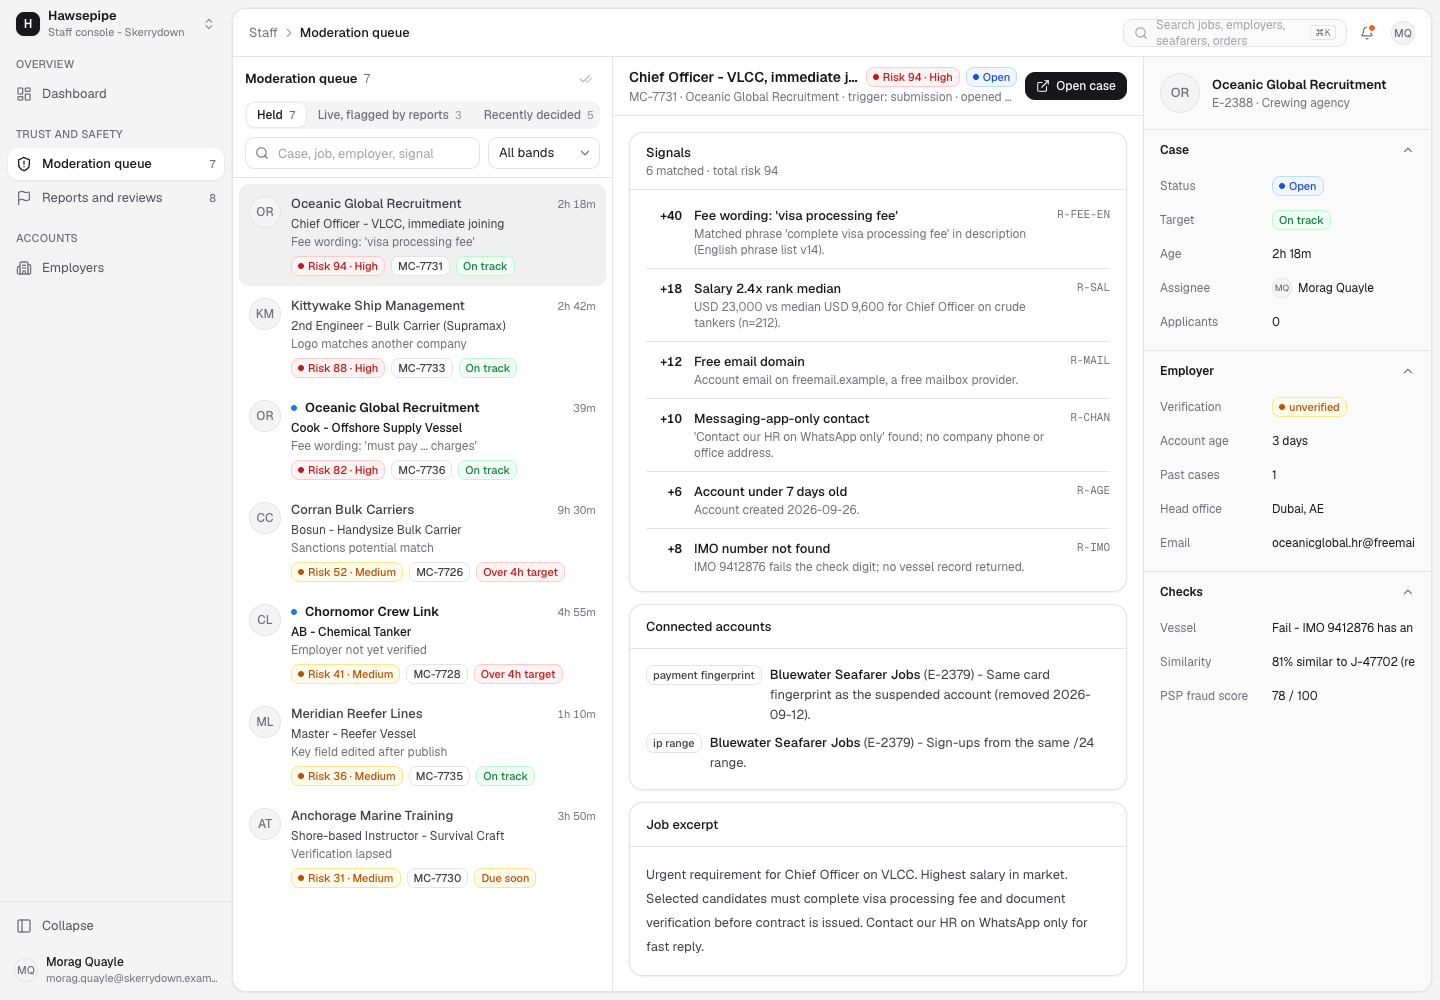Switch to the Held tab
This screenshot has width=1440, height=1000.
tap(276, 115)
